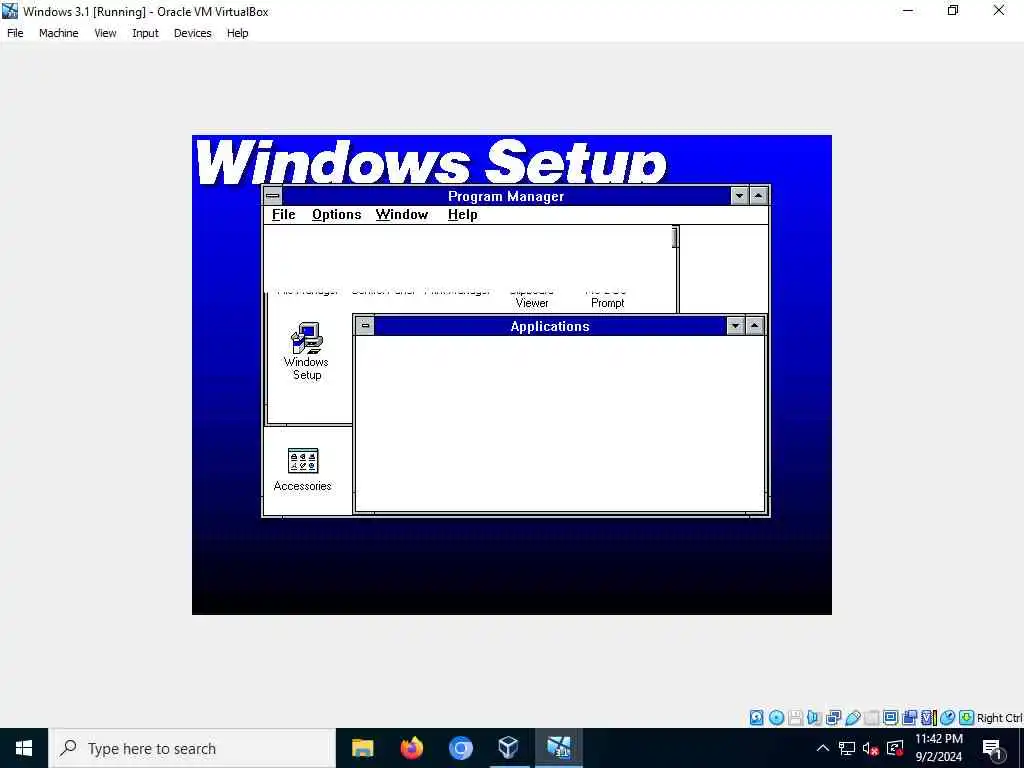Click the optical disk status icon
Screen dimensions: 1024x768
pyautogui.click(x=776, y=718)
